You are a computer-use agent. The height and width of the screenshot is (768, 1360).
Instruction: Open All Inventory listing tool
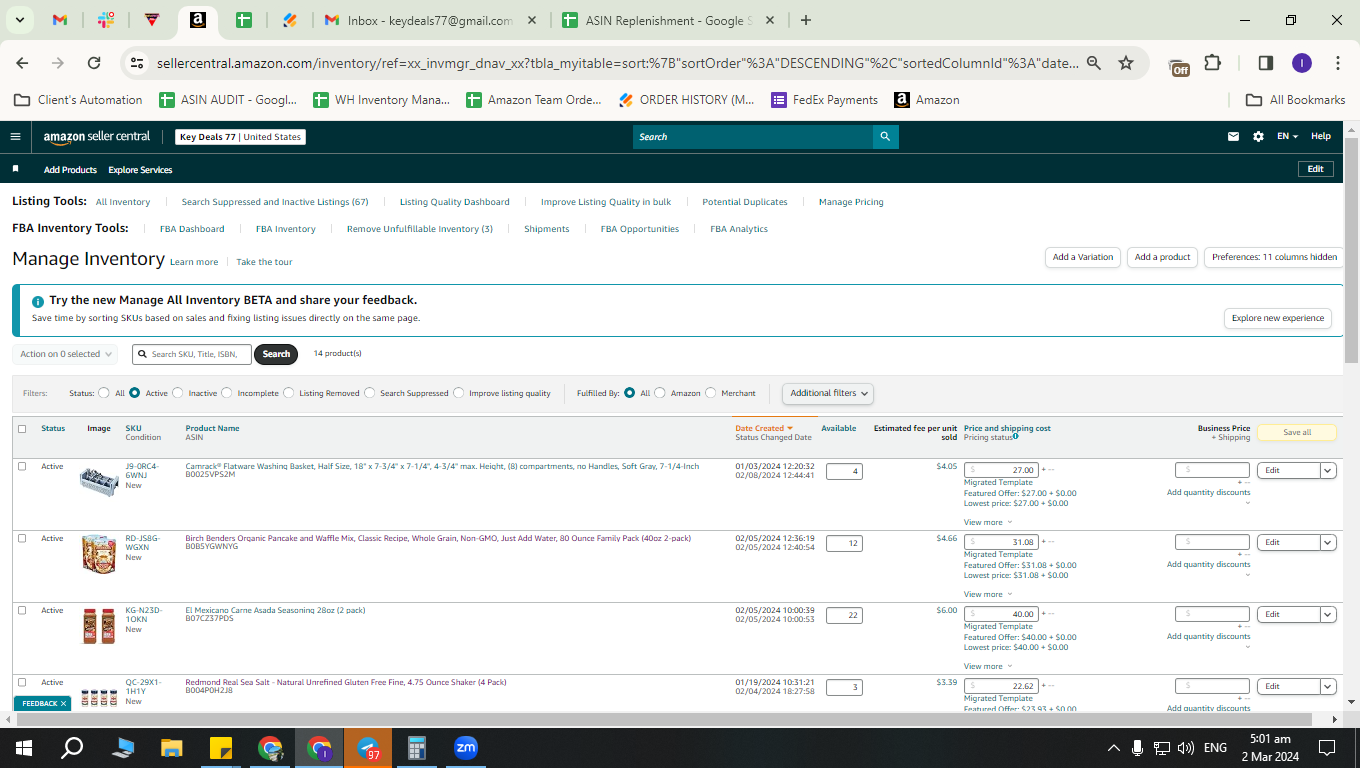click(x=123, y=202)
